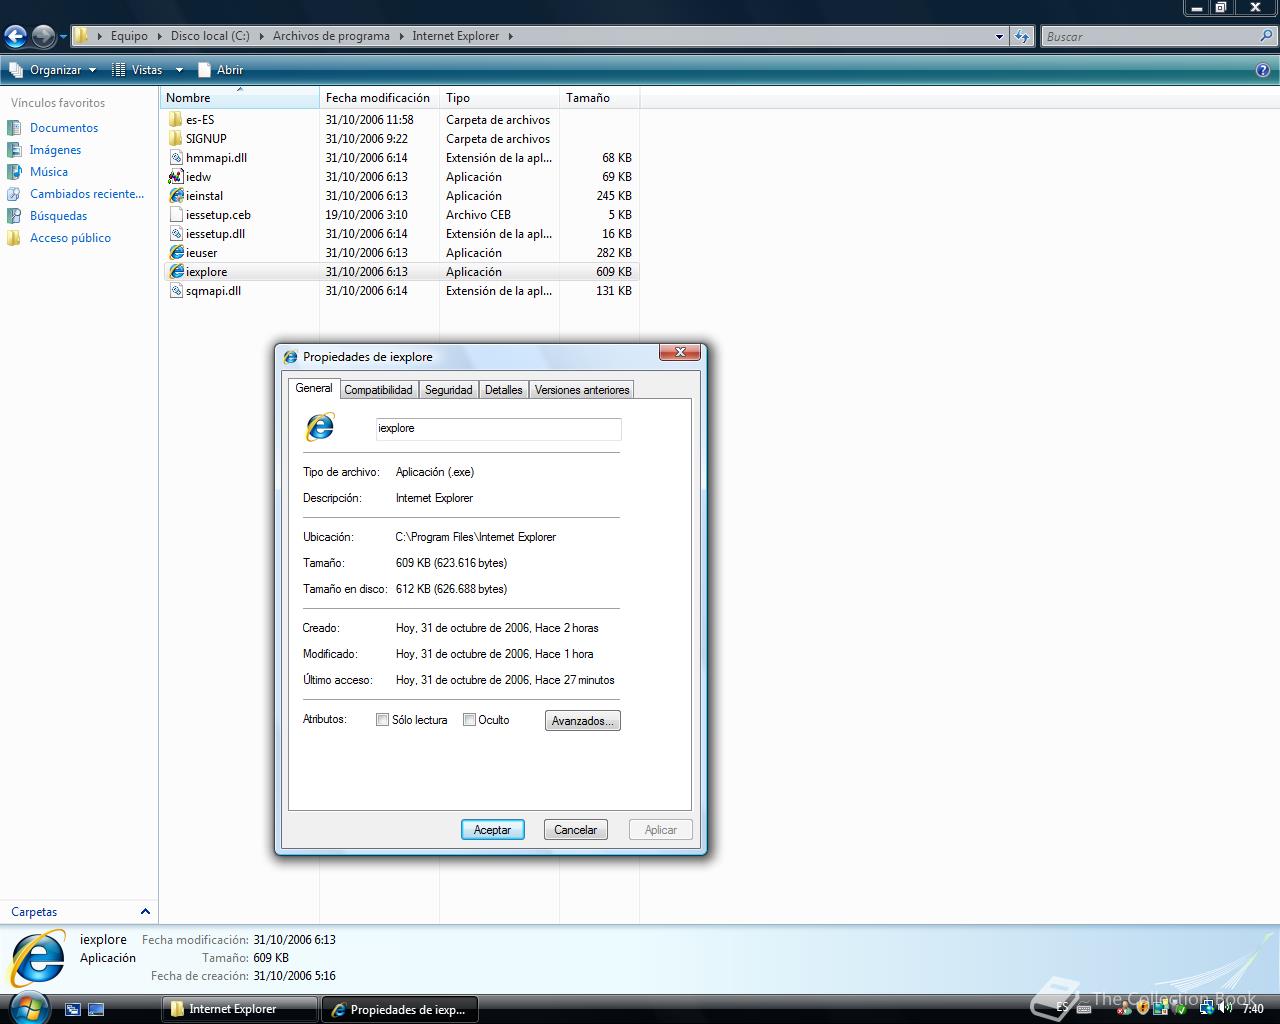This screenshot has width=1280, height=1024.
Task: Click the Equipo breadcrumb segment
Action: [129, 36]
